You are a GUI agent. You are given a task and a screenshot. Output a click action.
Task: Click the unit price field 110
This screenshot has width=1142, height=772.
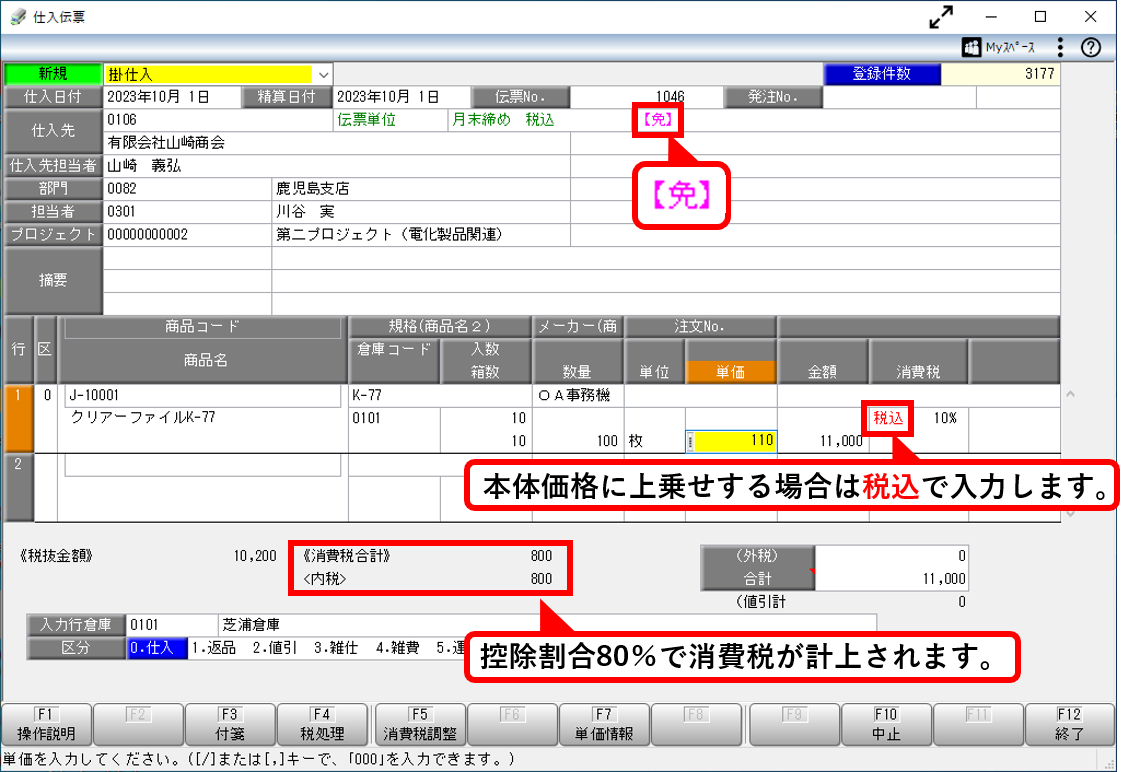(x=731, y=441)
